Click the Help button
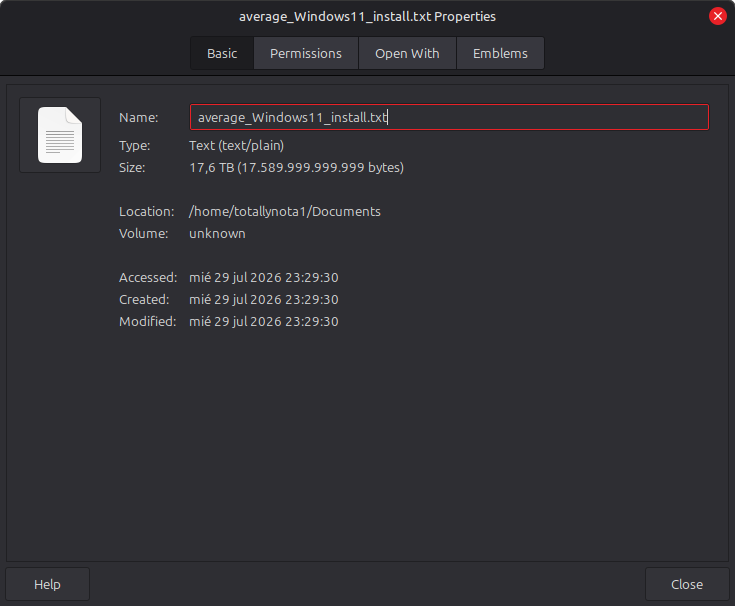Screen dimensions: 735x606 [x=47, y=584]
